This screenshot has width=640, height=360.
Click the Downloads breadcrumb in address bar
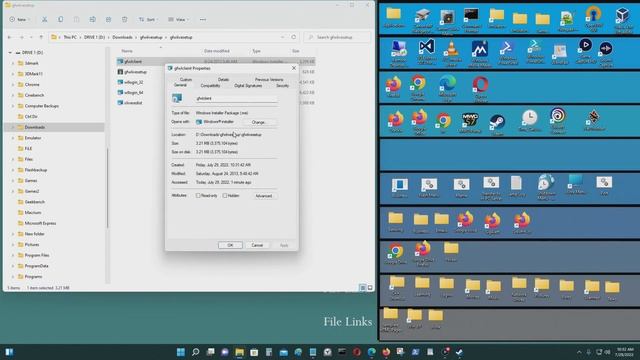(122, 37)
